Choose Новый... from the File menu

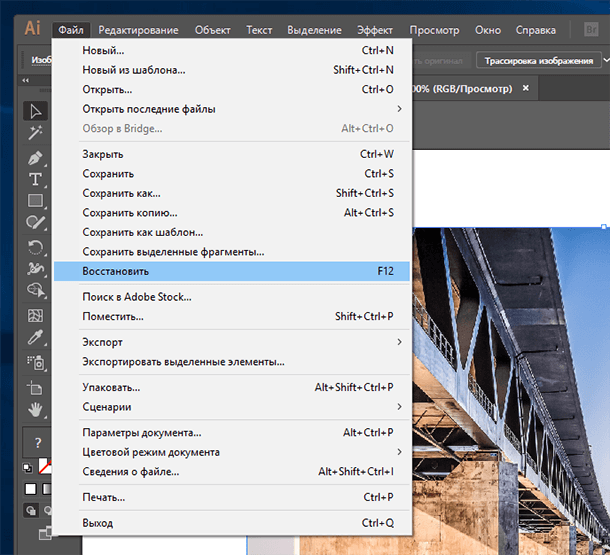click(232, 51)
